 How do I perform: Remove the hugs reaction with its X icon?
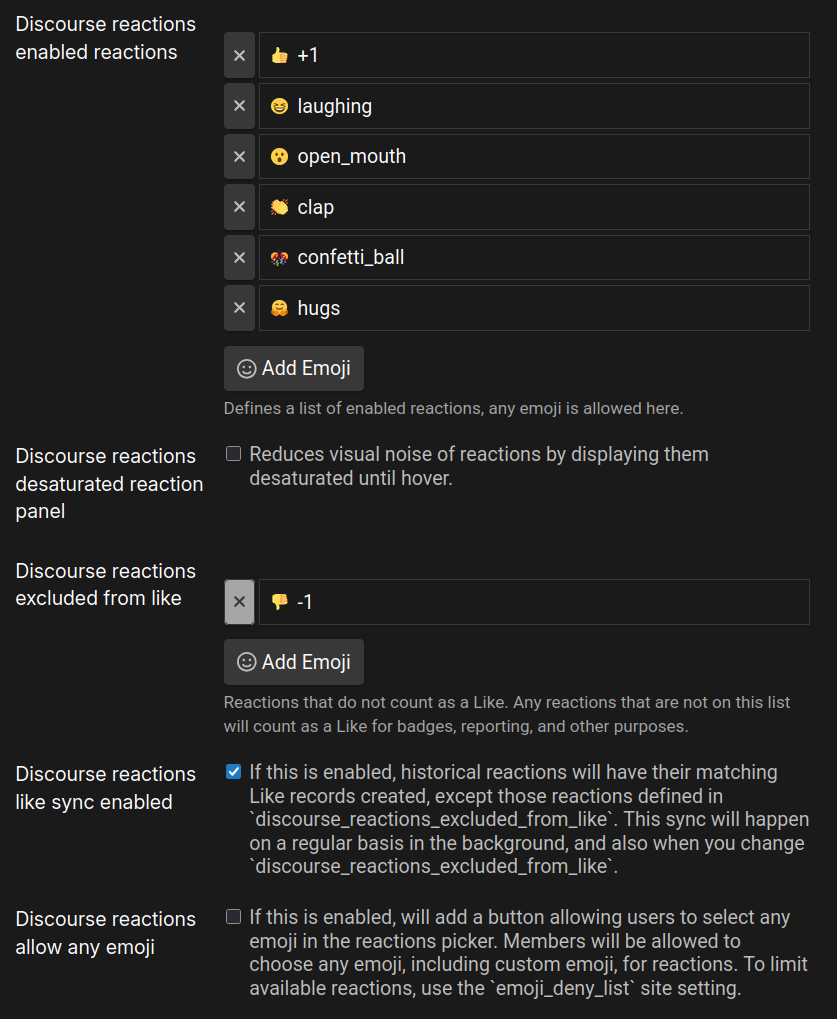click(239, 308)
